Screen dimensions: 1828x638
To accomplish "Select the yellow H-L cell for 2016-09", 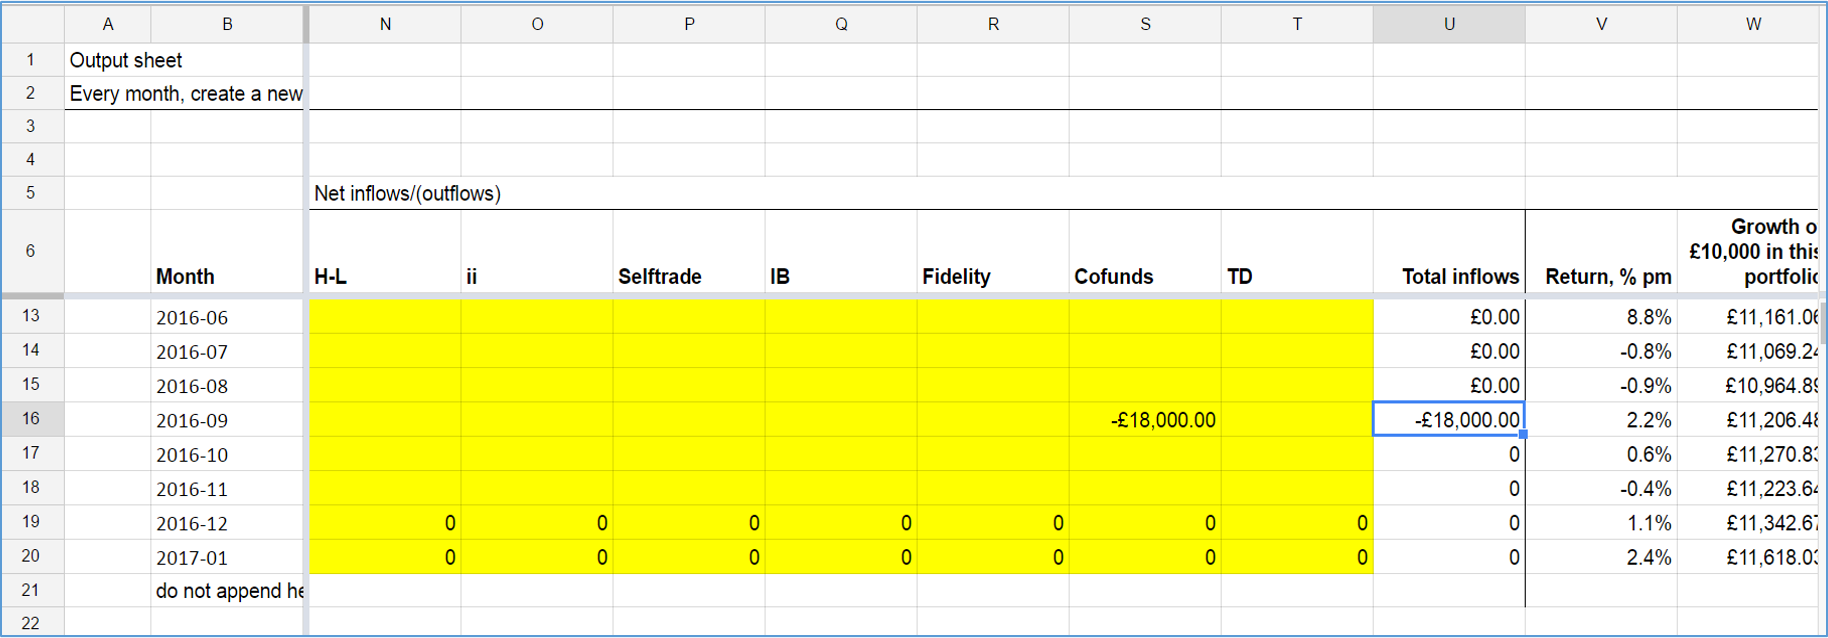I will point(384,420).
